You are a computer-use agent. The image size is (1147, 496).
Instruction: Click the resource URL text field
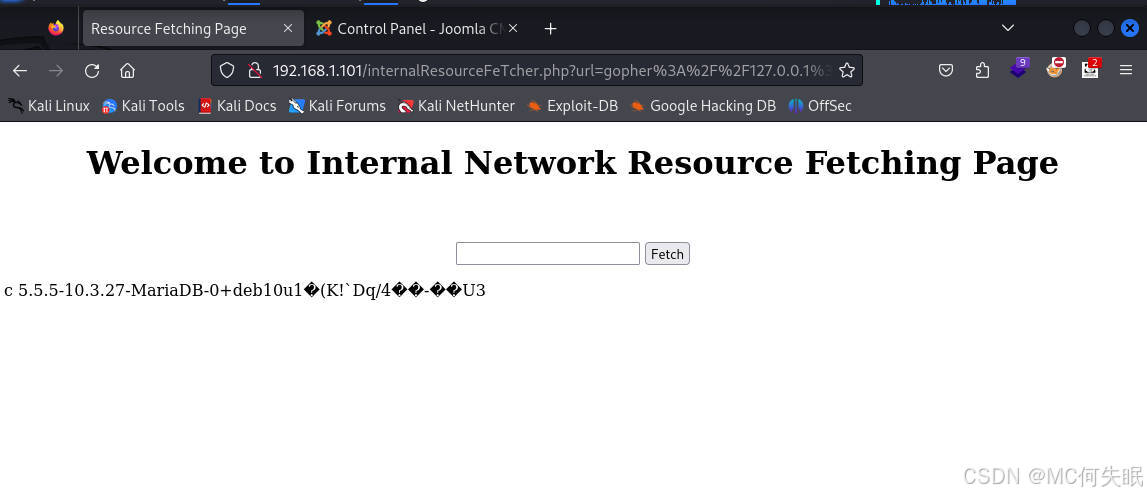(x=547, y=254)
